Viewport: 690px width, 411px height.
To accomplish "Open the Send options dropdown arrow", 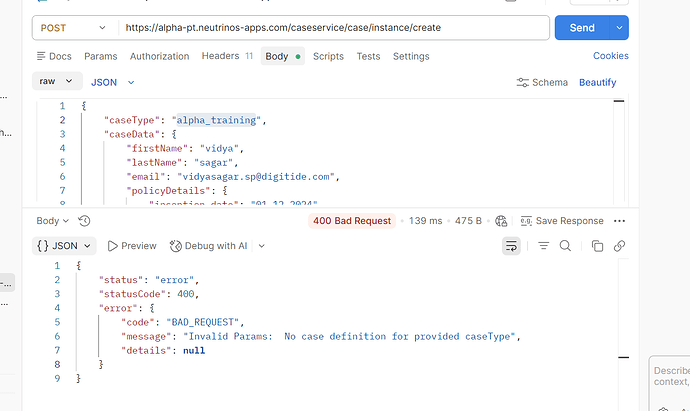I will pos(619,28).
